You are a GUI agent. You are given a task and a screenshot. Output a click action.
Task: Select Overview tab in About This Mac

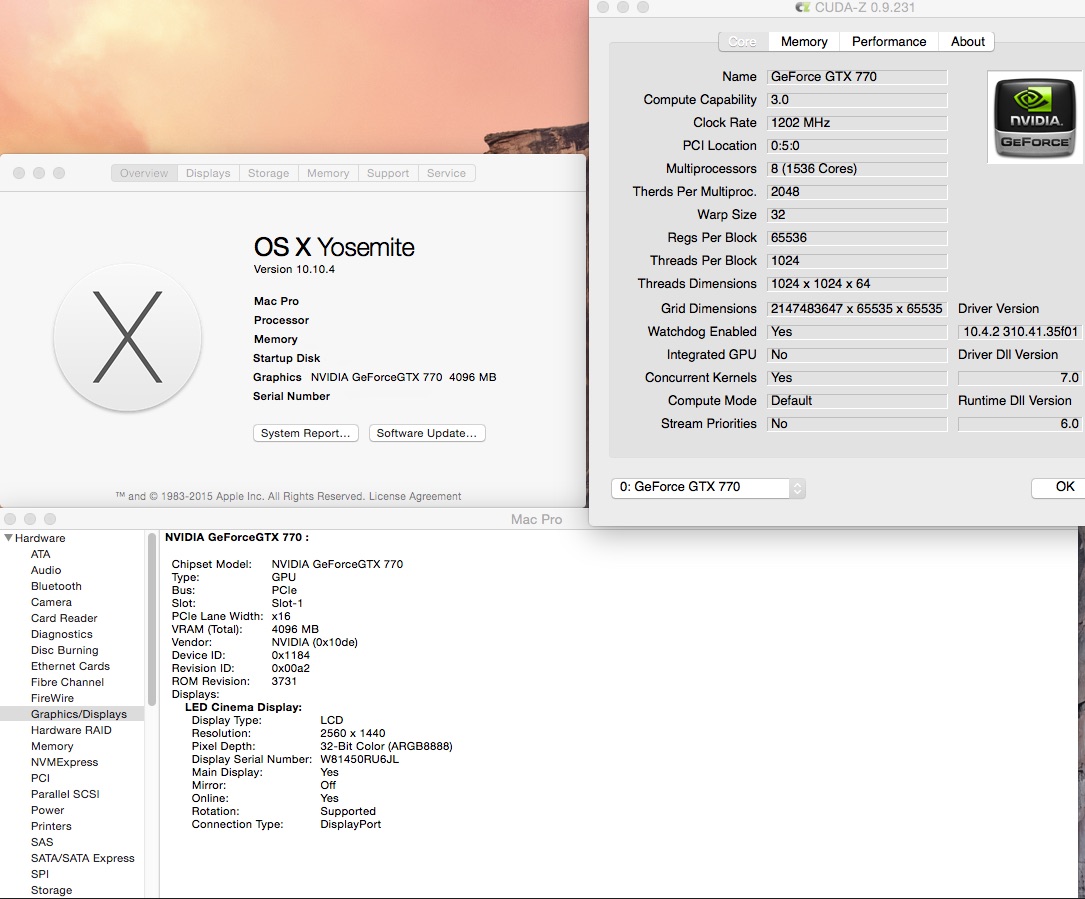(144, 173)
